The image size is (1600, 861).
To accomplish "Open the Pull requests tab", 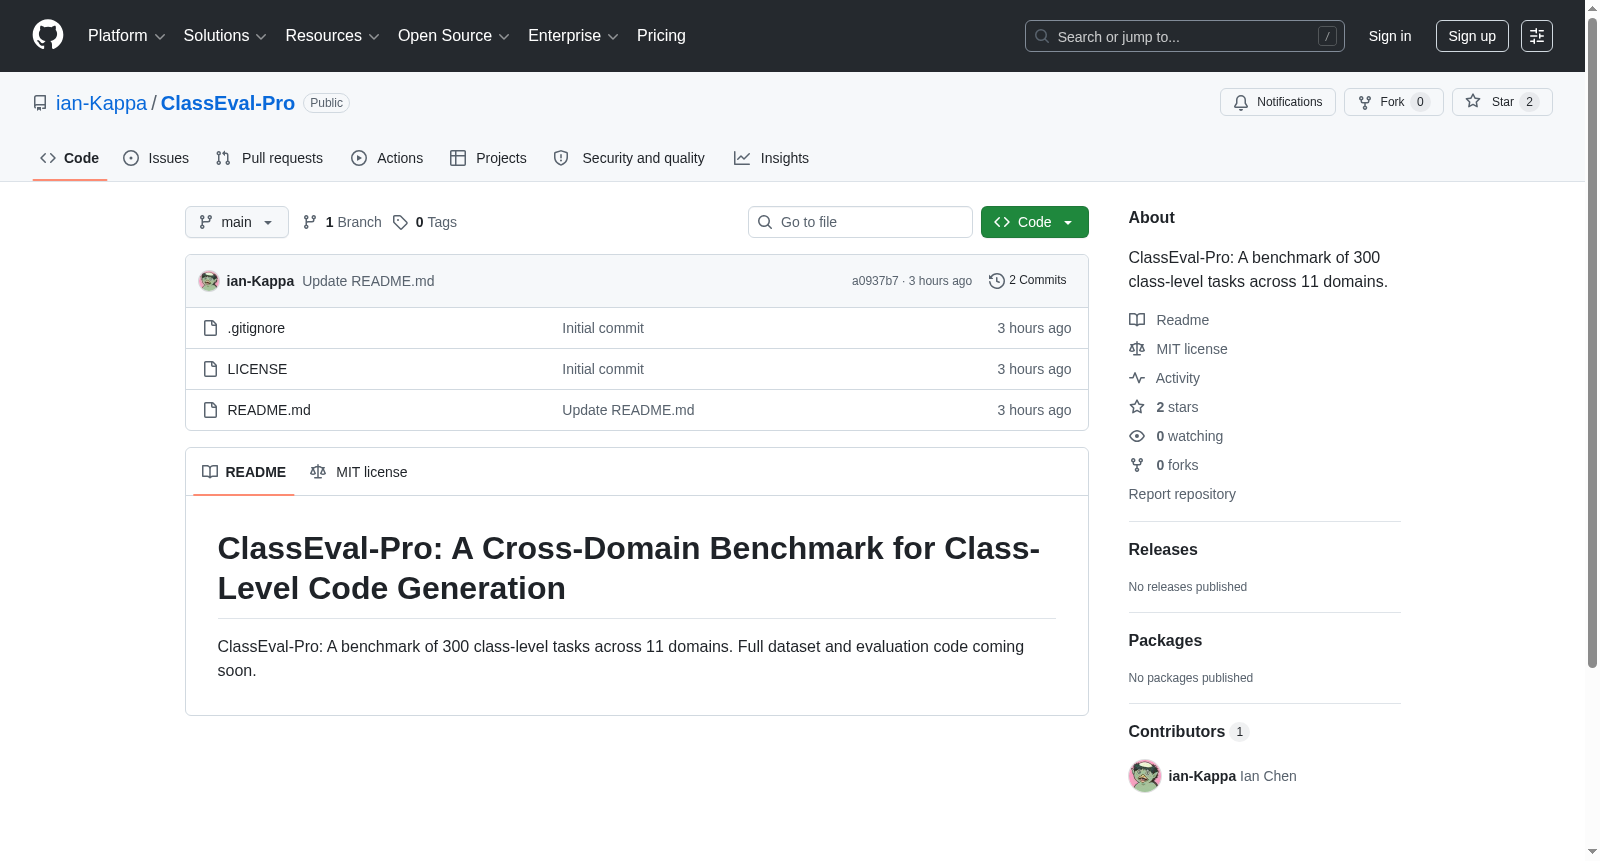I will coord(269,158).
